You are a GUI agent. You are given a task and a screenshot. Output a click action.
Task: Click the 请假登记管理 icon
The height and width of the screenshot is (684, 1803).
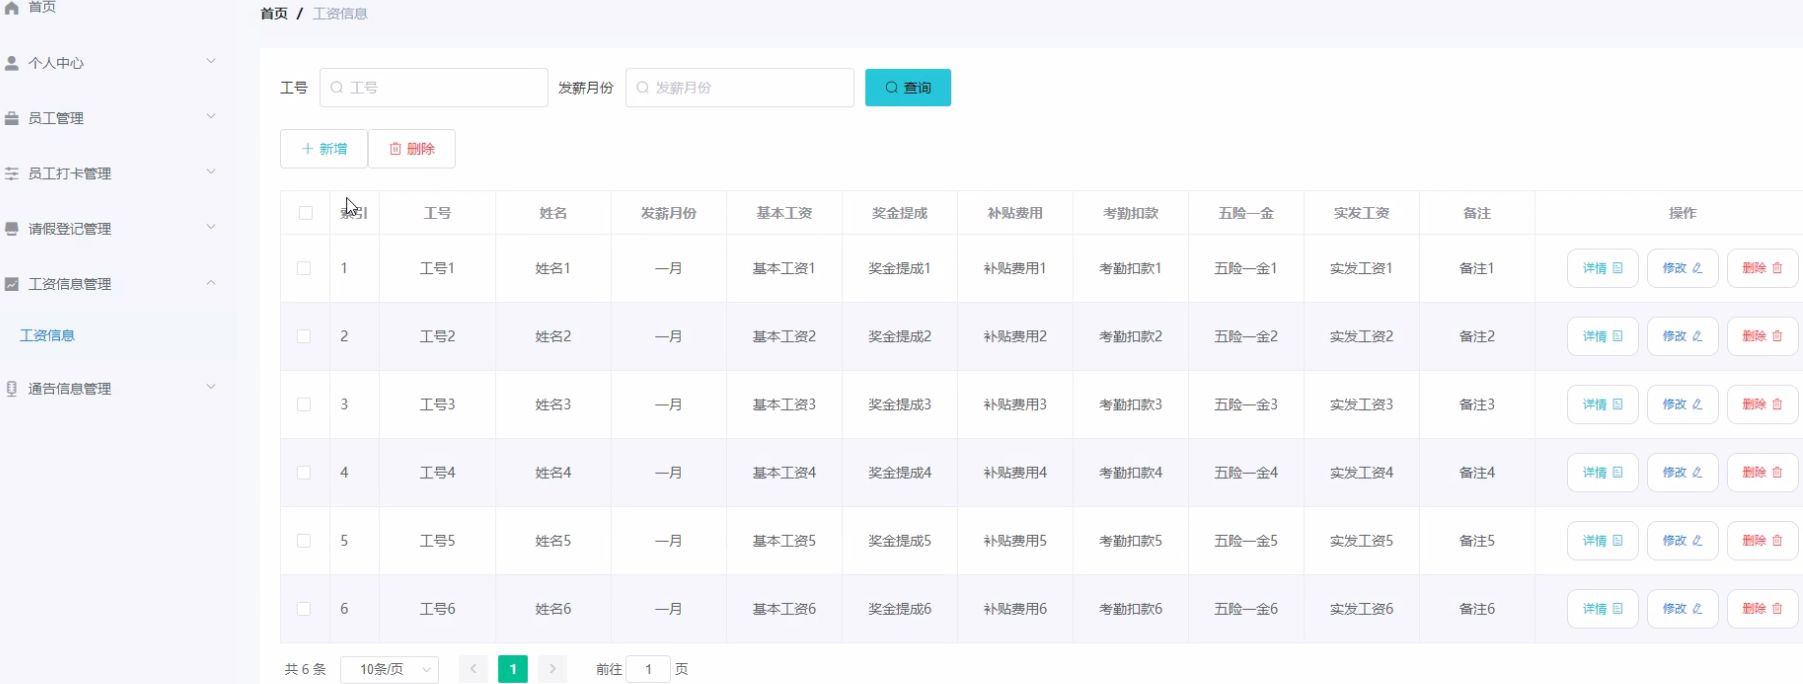[x=12, y=228]
